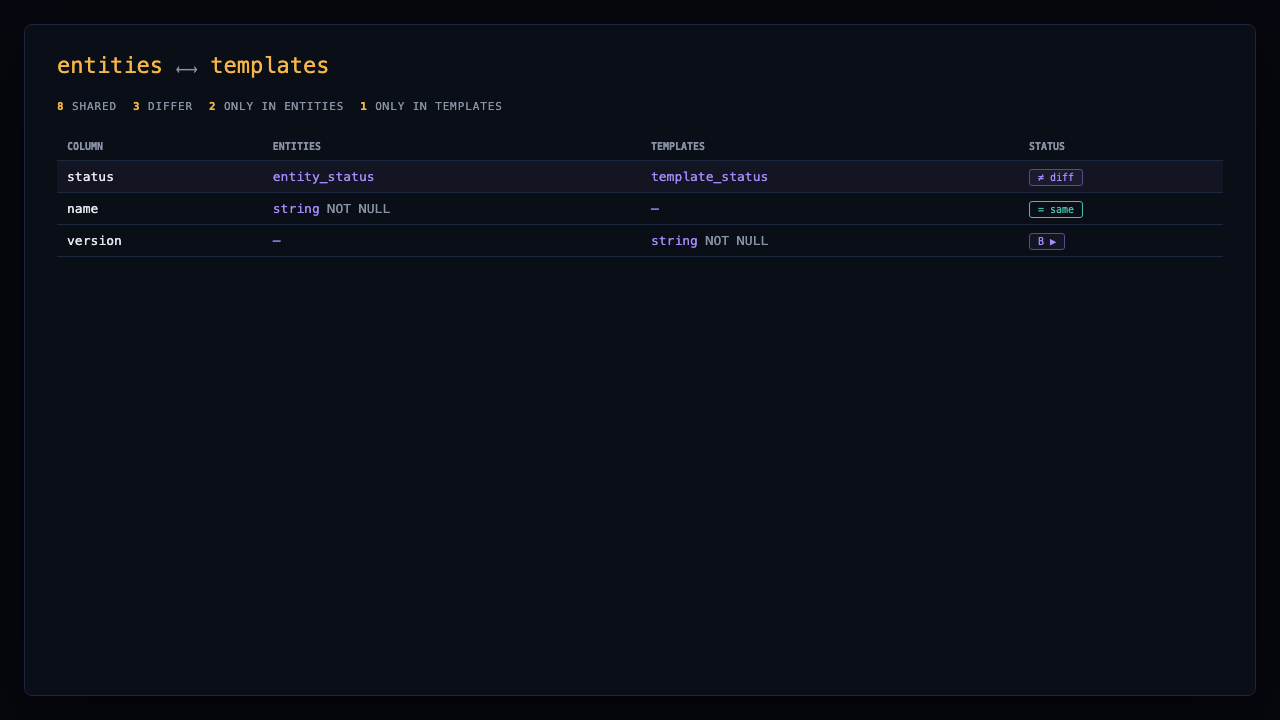Click the TEMPLATES table header

tap(678, 146)
